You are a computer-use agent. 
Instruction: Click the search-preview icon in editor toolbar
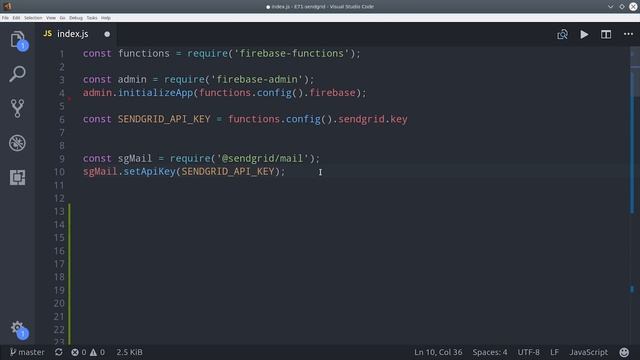point(562,34)
